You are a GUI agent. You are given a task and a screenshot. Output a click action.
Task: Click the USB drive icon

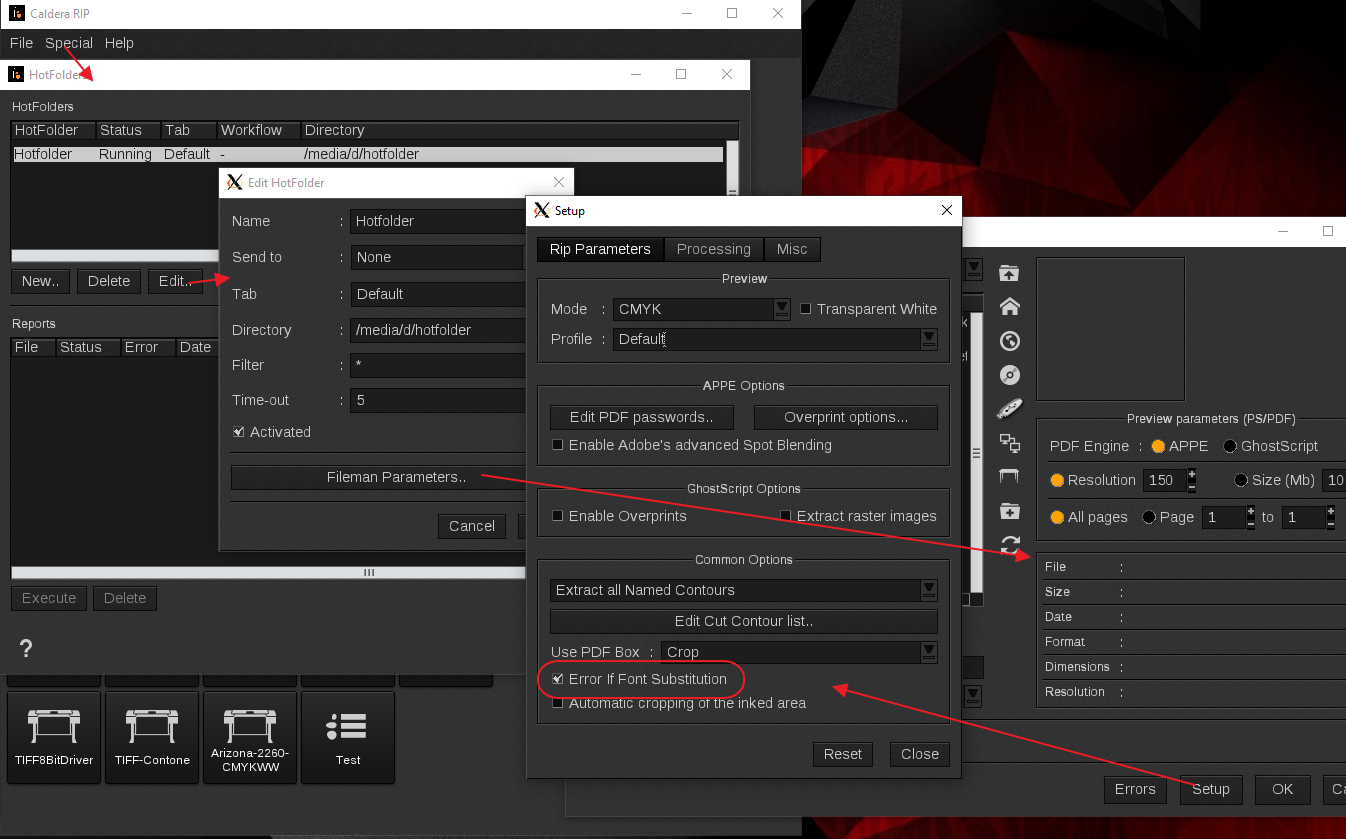[x=1010, y=409]
